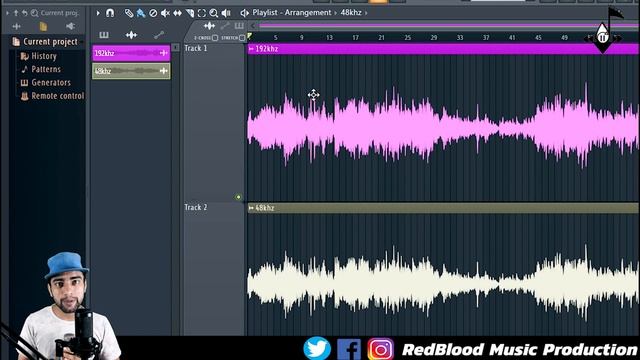Open the Twitter icon link

click(x=317, y=348)
